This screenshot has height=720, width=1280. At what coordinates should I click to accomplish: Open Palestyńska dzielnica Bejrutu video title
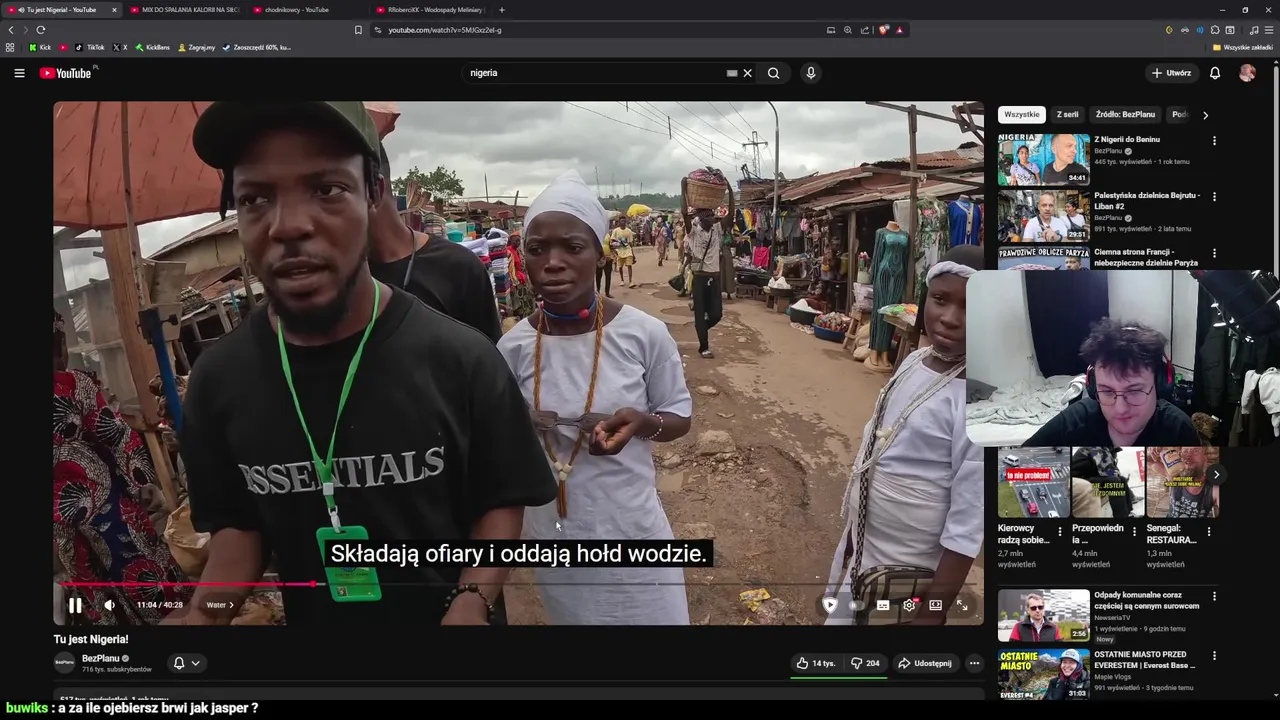tap(1146, 200)
